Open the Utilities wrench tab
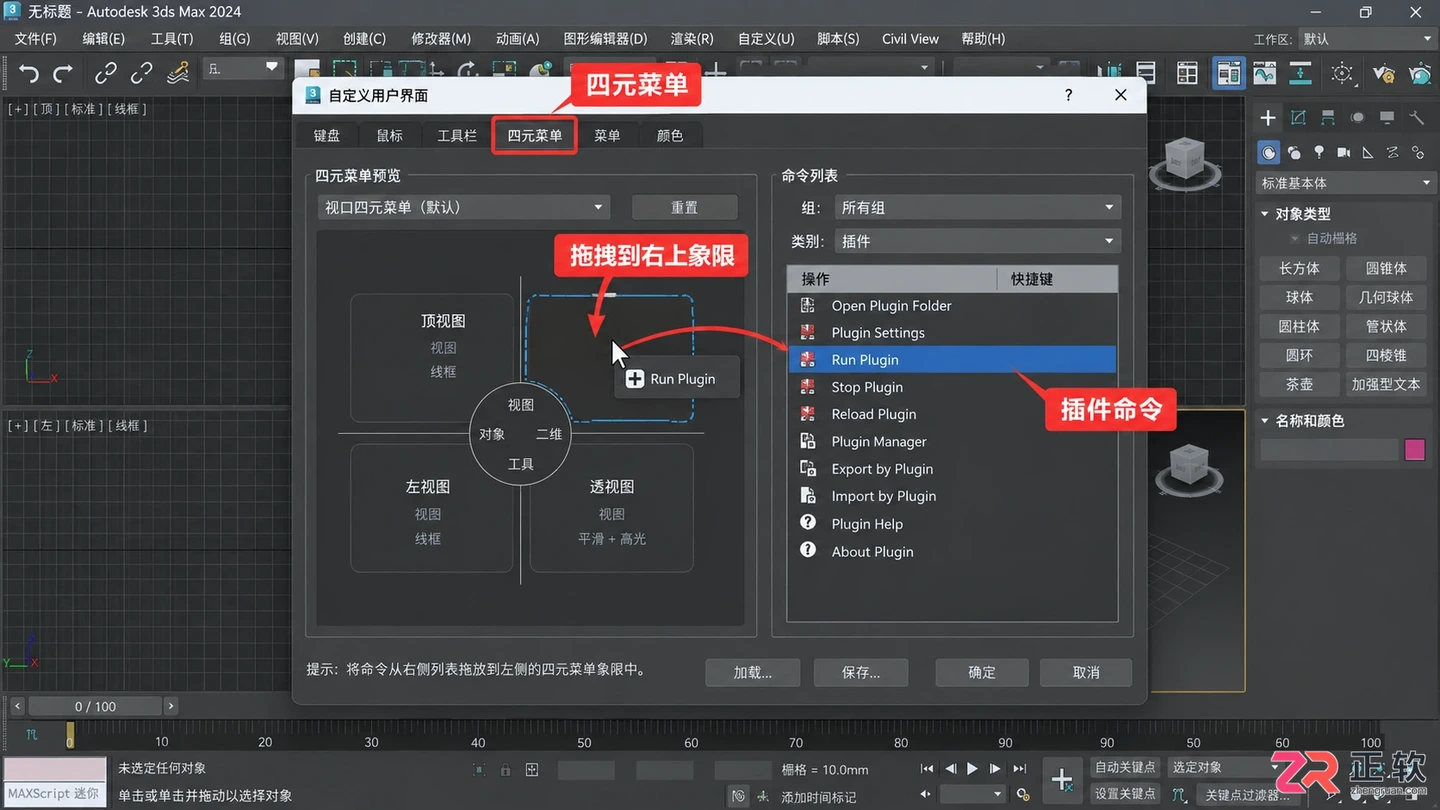The image size is (1440, 810). [x=1417, y=117]
